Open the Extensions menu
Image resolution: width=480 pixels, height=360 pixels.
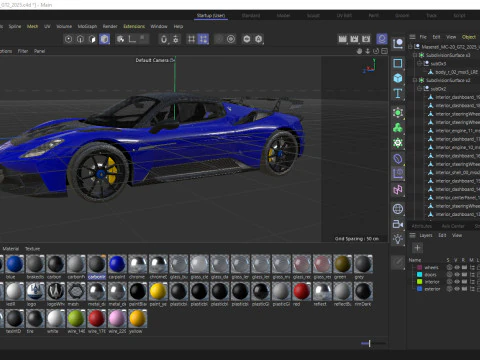134,26
